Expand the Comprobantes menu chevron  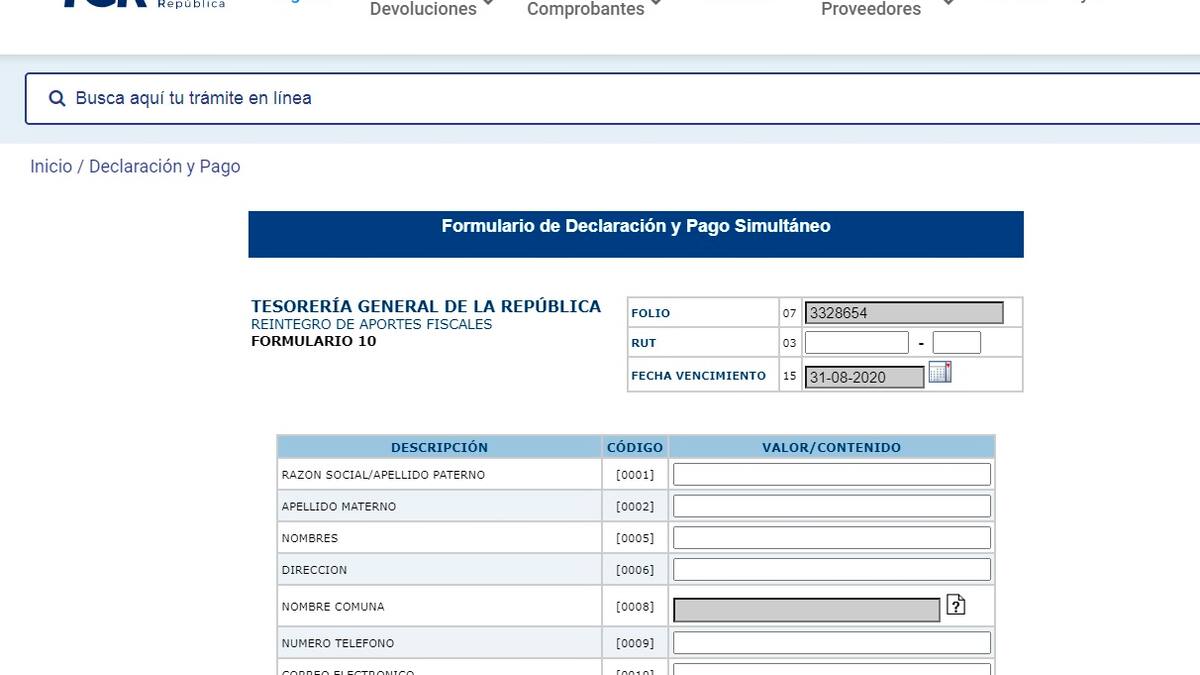(x=656, y=5)
